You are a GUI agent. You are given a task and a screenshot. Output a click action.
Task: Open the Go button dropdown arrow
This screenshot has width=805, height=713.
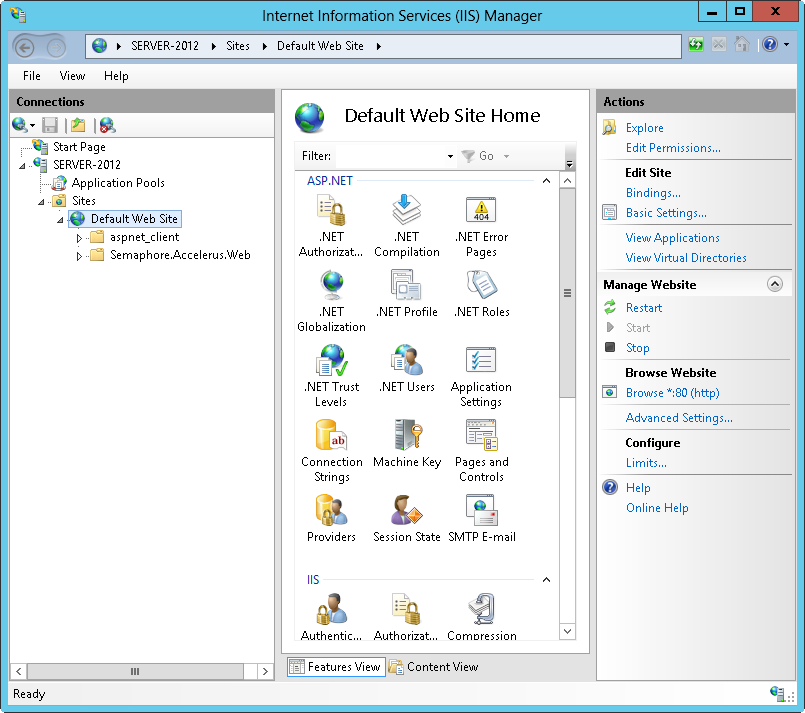[506, 156]
